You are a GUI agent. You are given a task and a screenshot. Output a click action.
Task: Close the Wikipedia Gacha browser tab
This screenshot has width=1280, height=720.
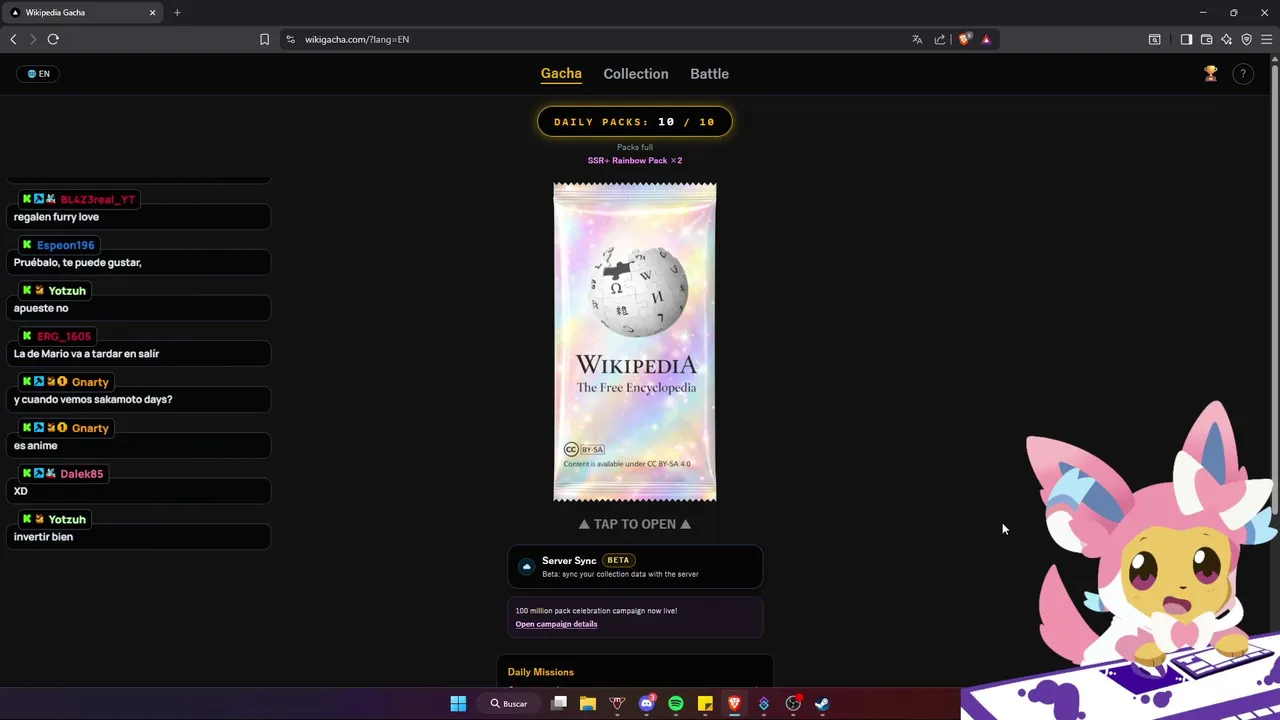pos(152,12)
